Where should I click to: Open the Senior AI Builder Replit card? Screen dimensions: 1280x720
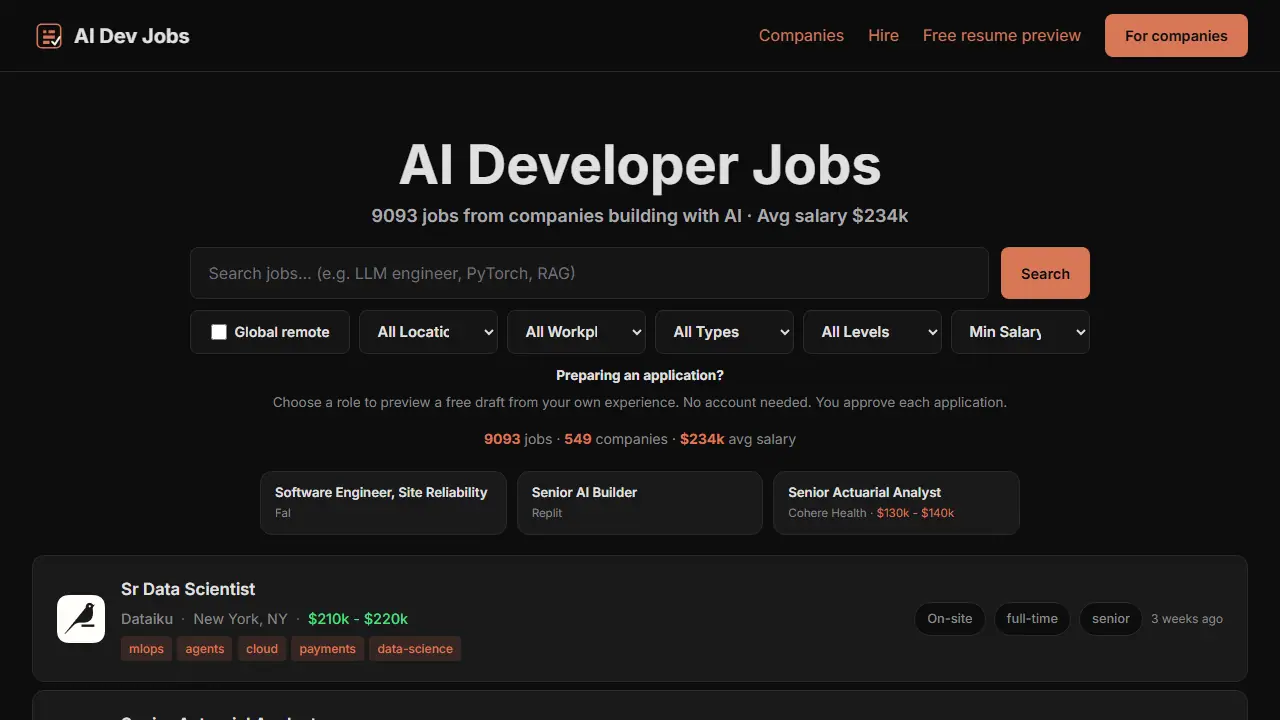(x=640, y=503)
